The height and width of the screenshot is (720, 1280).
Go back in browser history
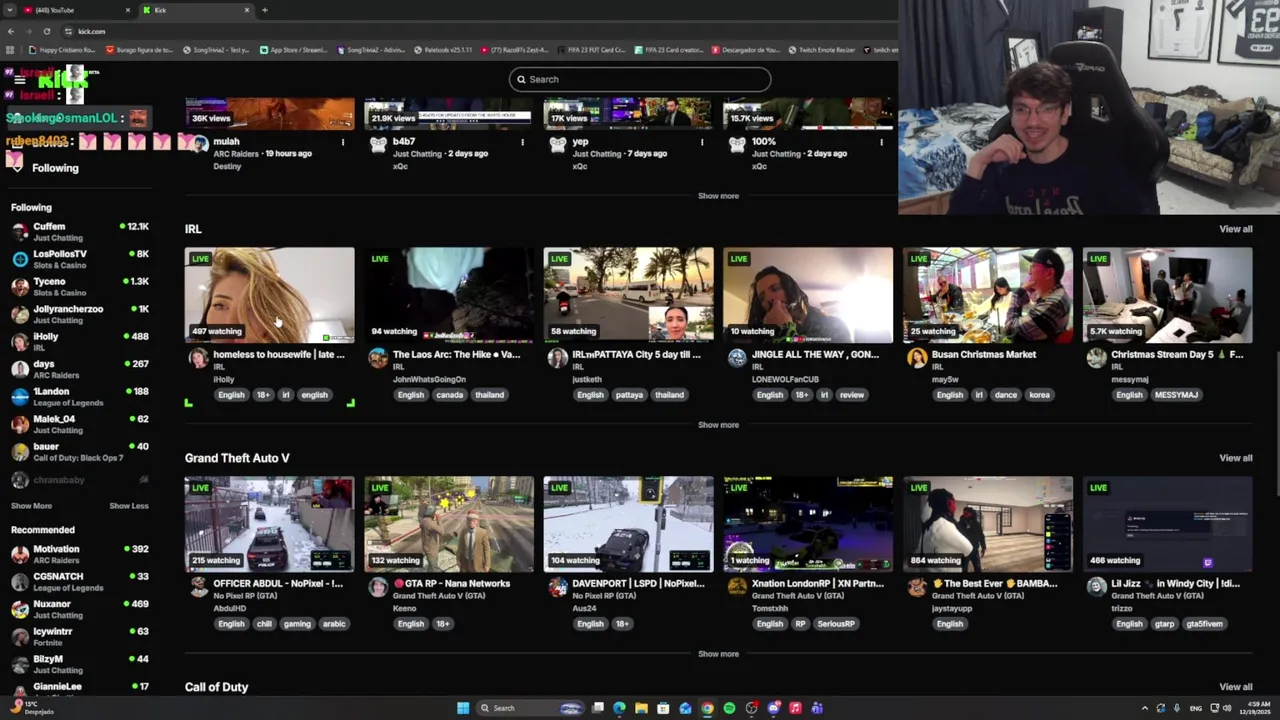click(x=10, y=31)
